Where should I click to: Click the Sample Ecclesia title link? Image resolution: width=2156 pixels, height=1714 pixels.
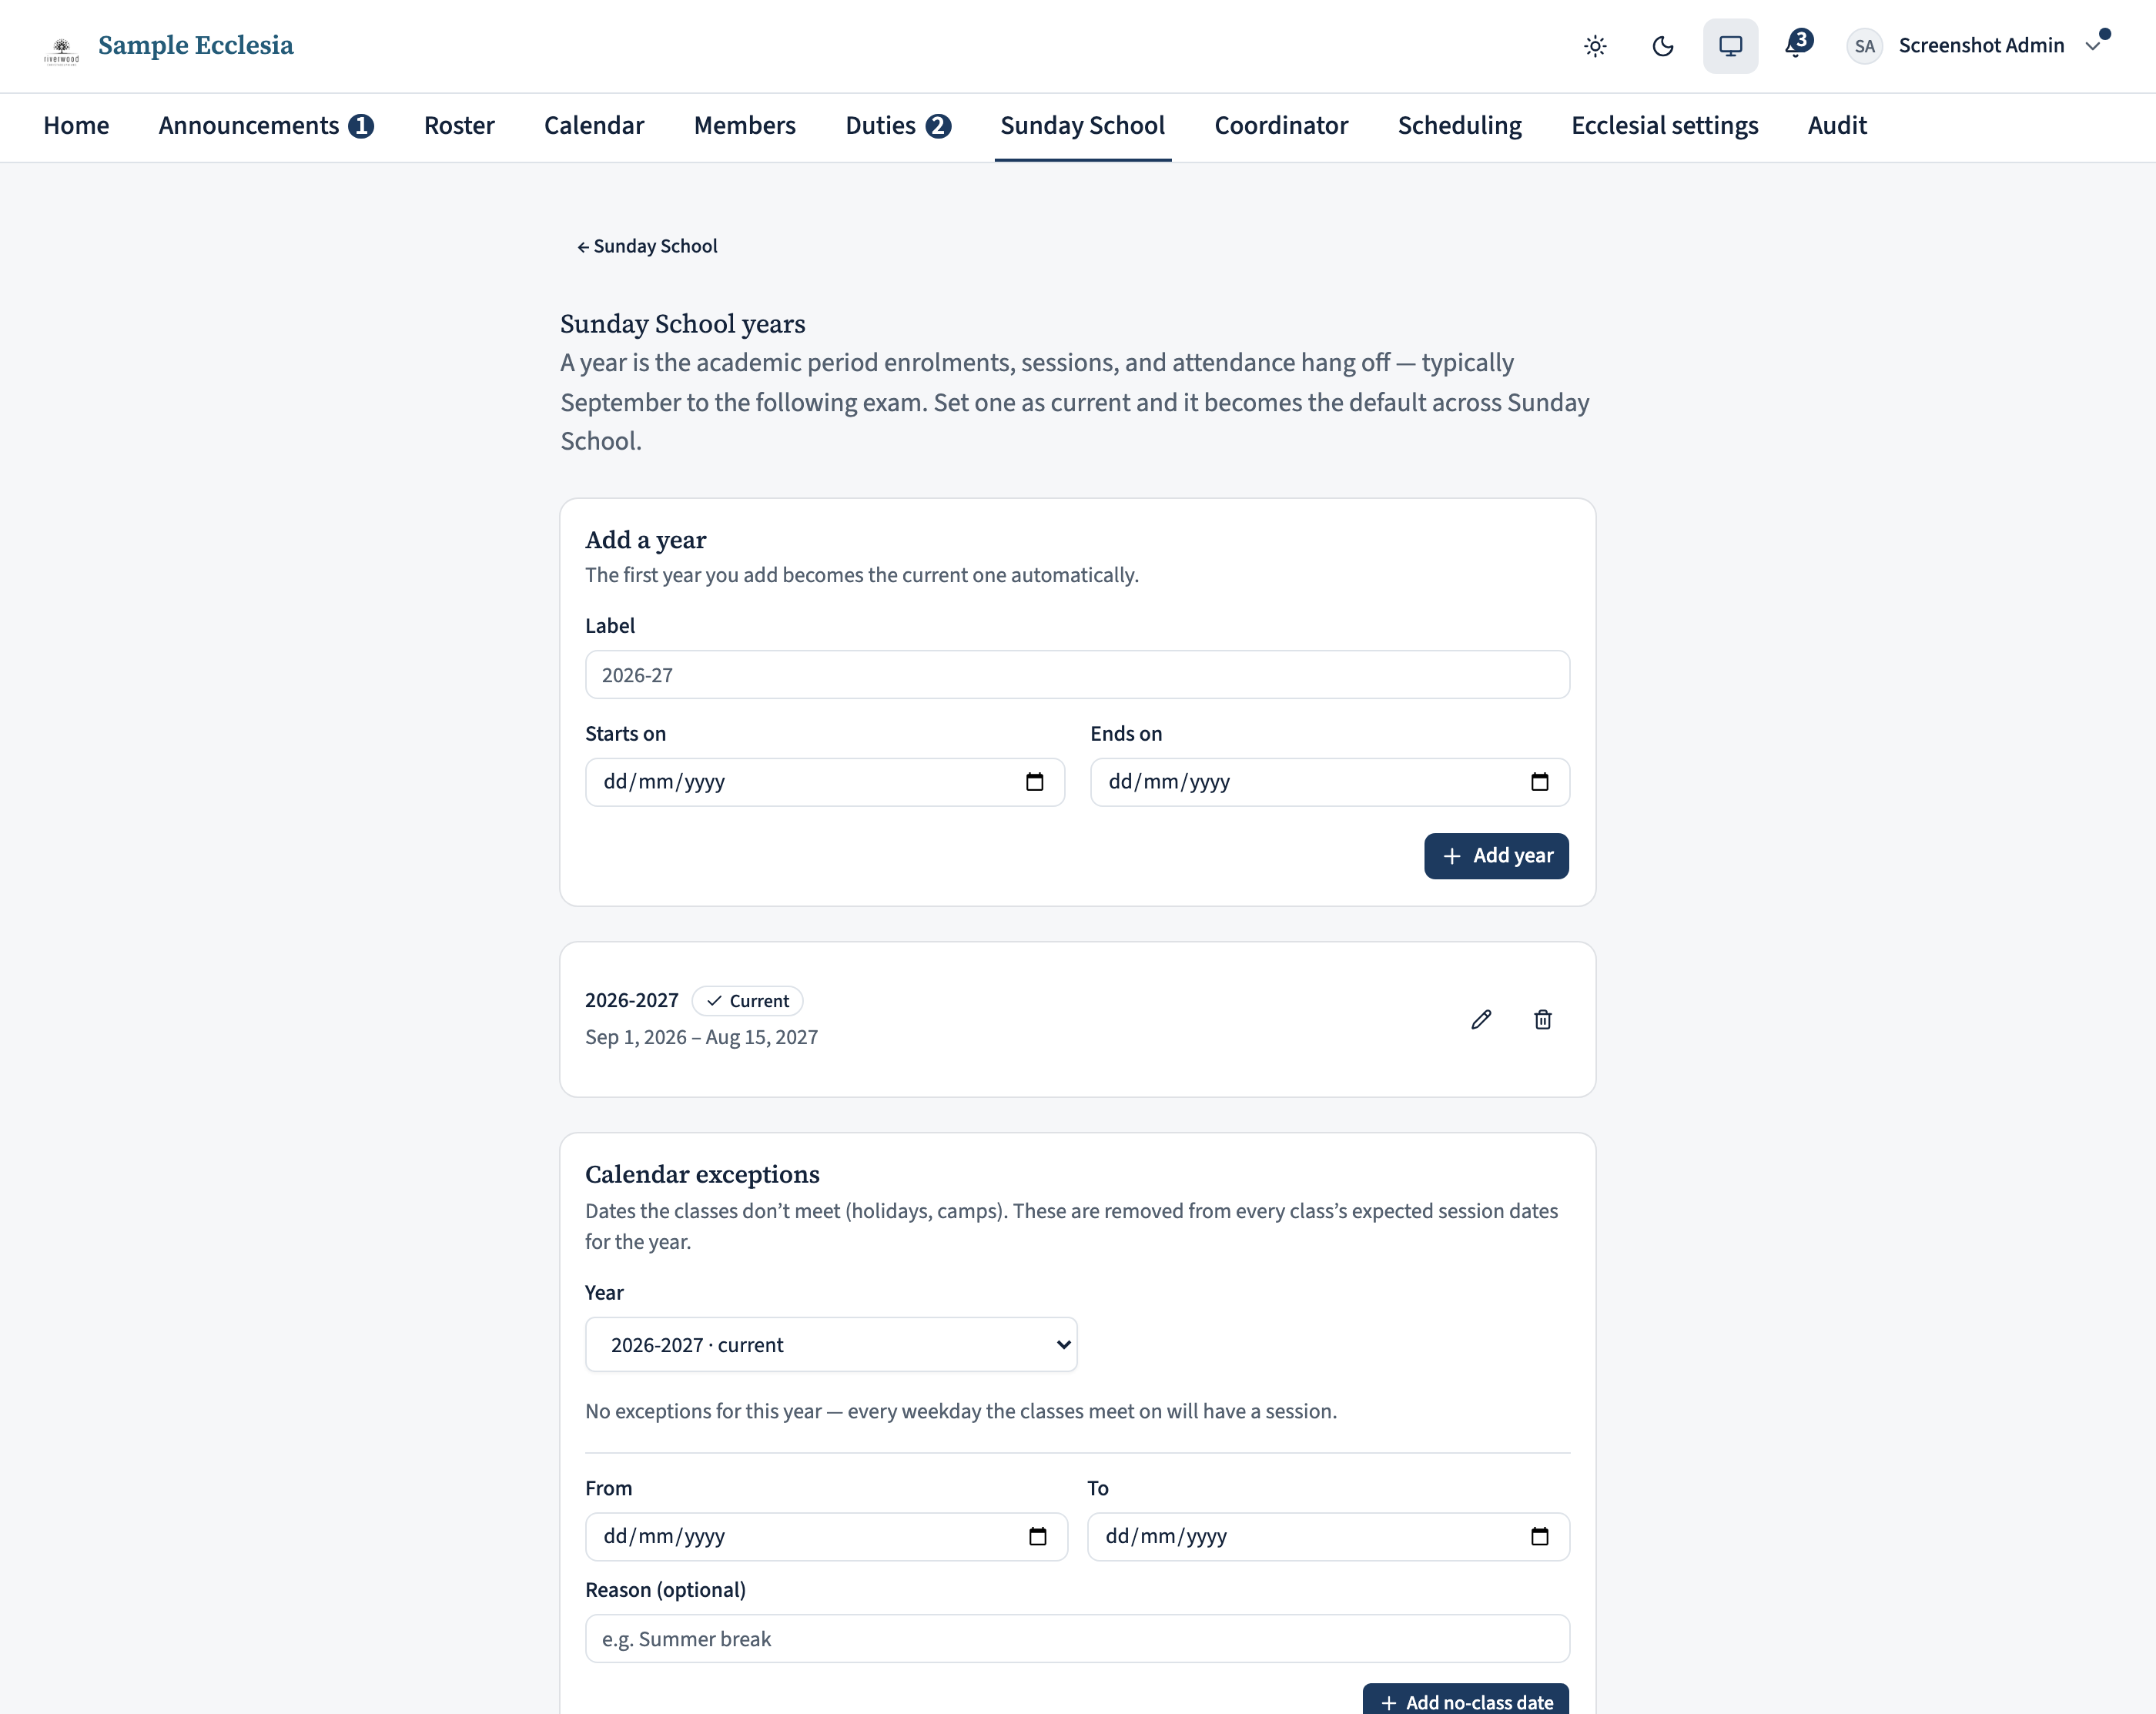pyautogui.click(x=196, y=45)
